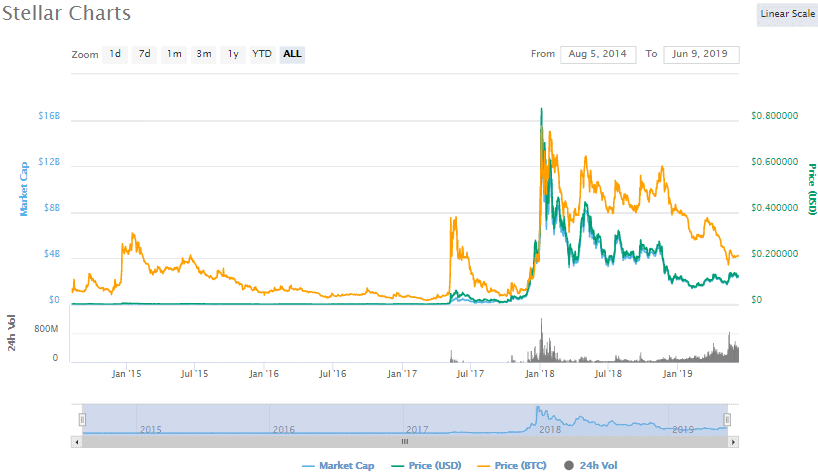The width and height of the screenshot is (818, 475).
Task: Edit the To date field
Action: [701, 54]
